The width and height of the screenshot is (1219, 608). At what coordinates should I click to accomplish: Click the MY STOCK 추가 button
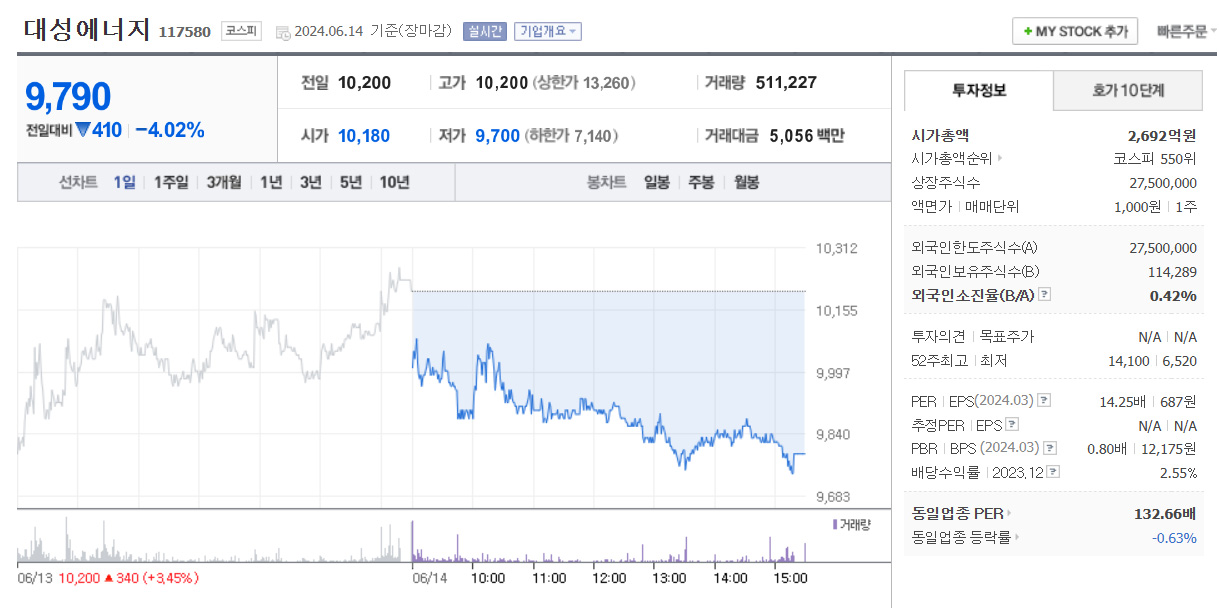tap(1075, 31)
